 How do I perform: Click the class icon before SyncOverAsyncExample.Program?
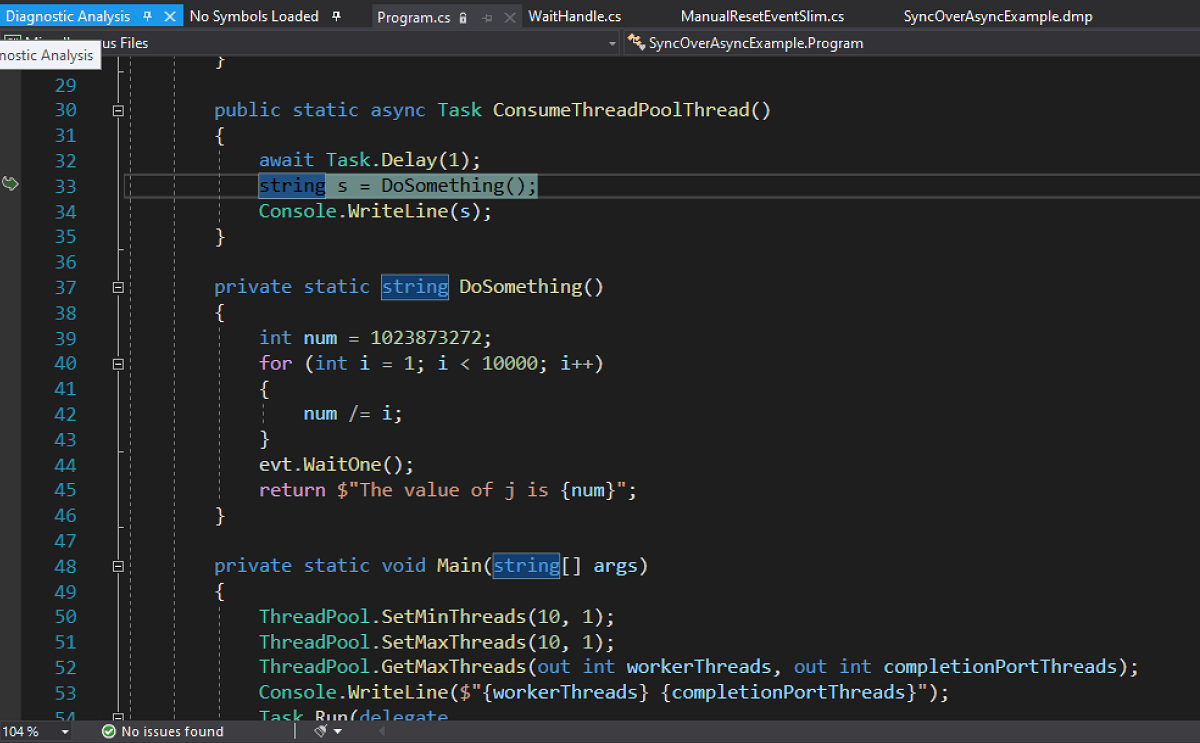point(637,43)
